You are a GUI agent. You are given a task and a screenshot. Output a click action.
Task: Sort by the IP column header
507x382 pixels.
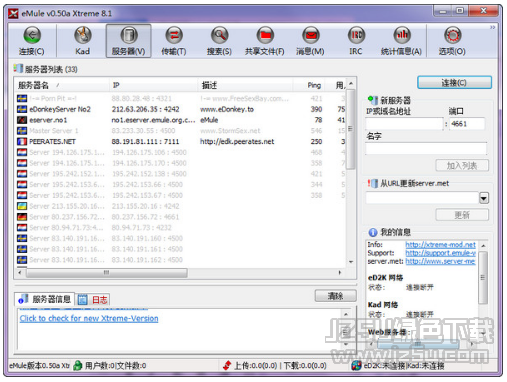[x=153, y=85]
